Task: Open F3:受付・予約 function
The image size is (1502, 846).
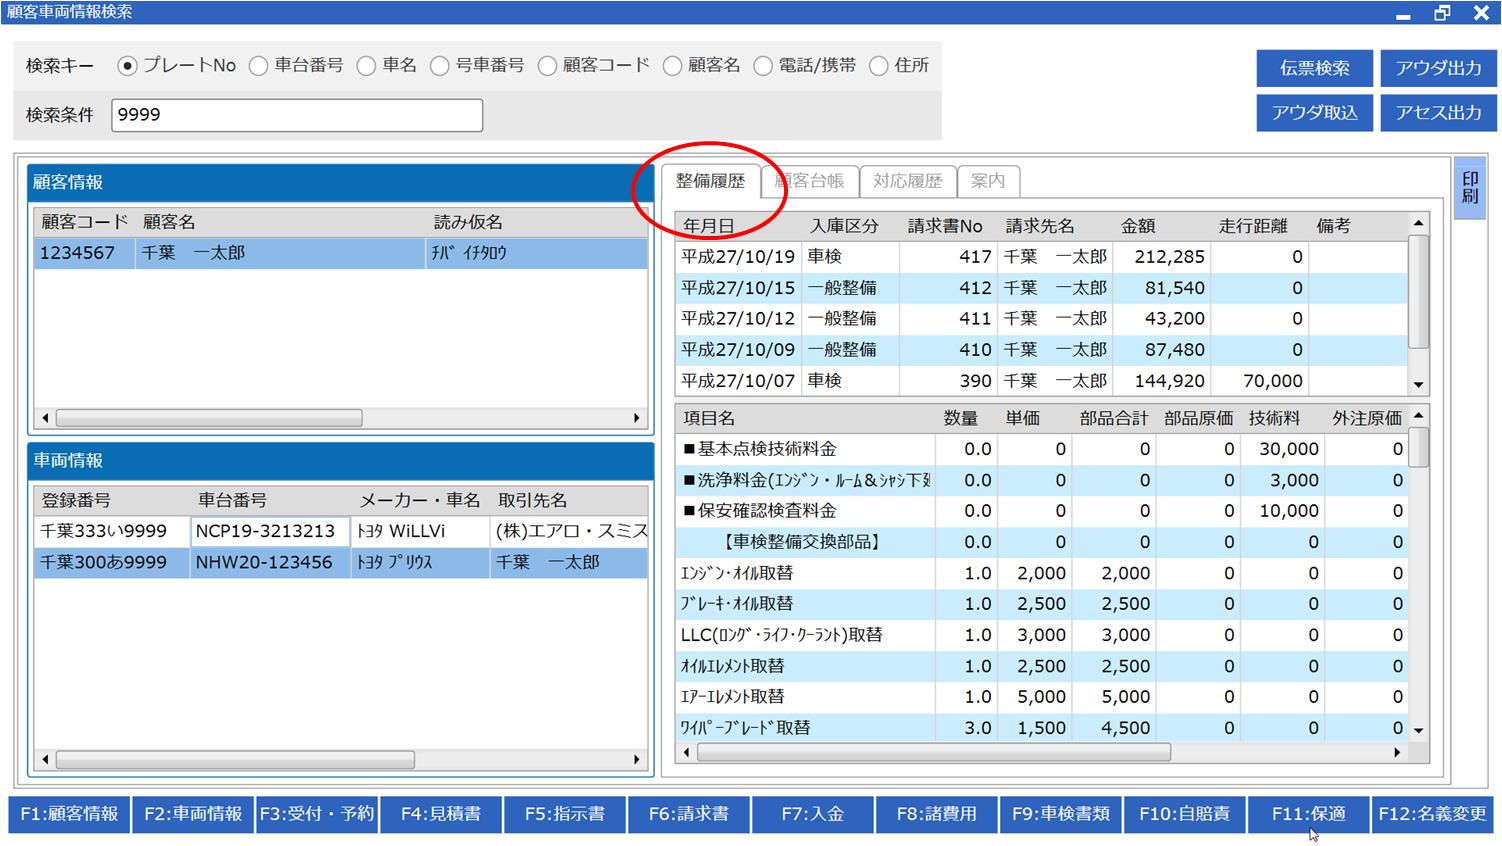Action: pyautogui.click(x=317, y=814)
